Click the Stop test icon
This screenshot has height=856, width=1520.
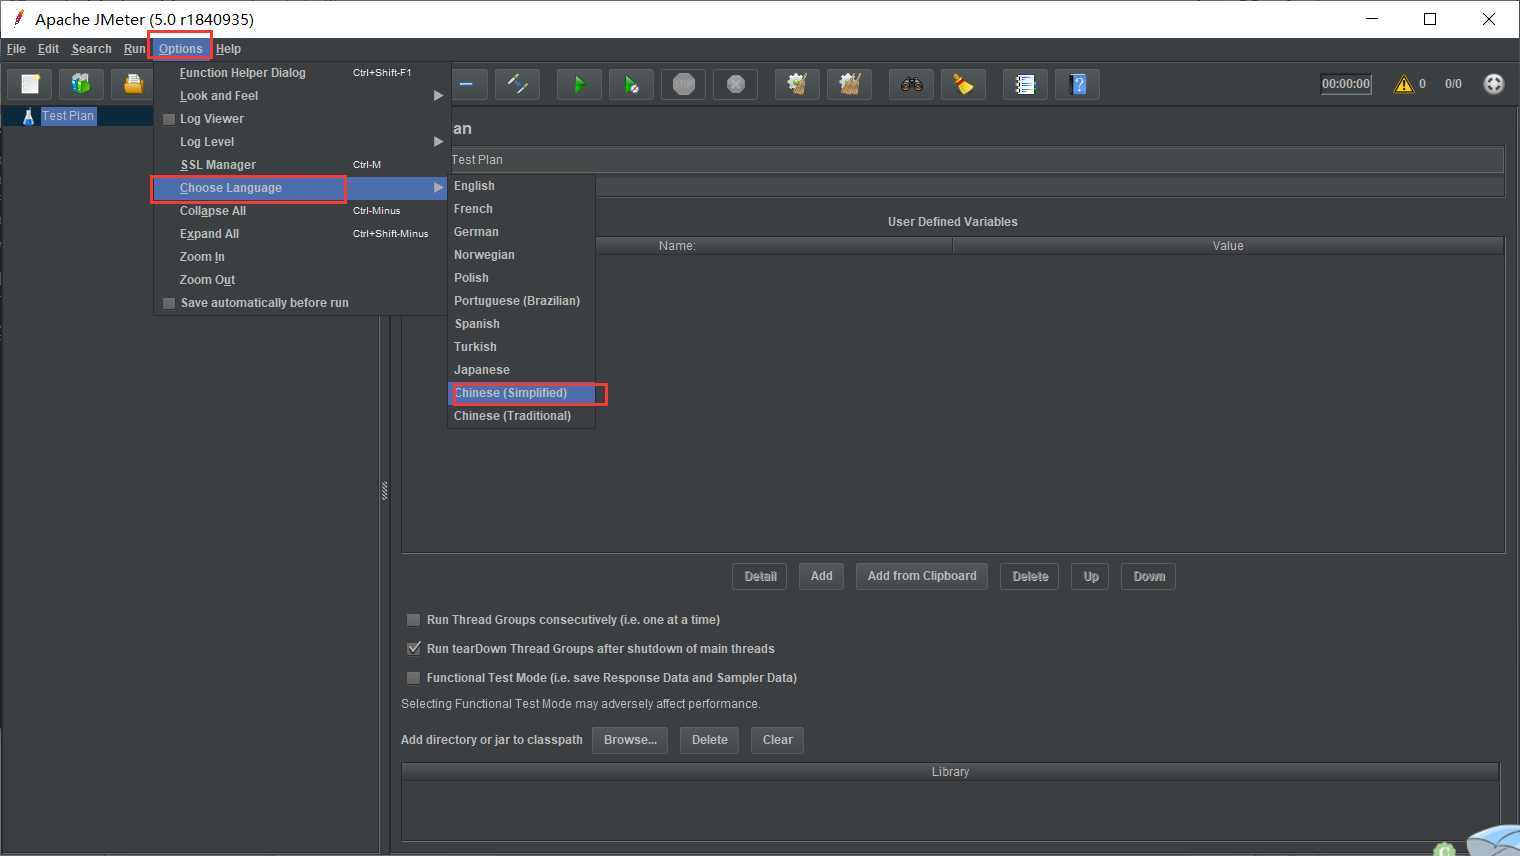pos(683,84)
